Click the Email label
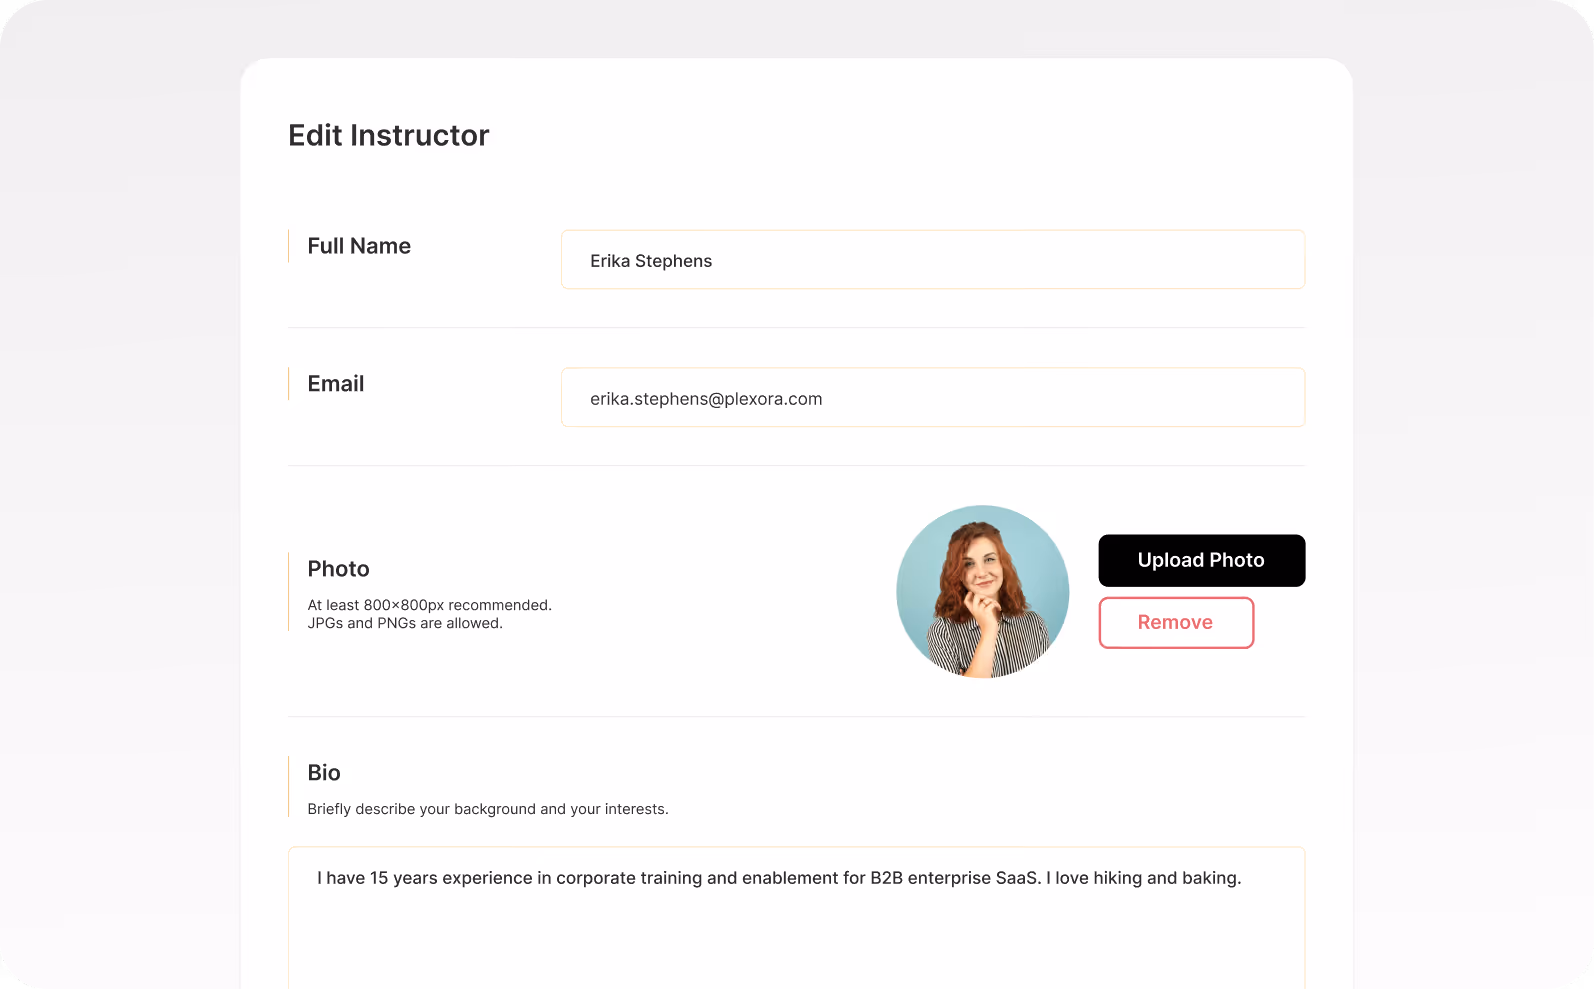 point(336,384)
